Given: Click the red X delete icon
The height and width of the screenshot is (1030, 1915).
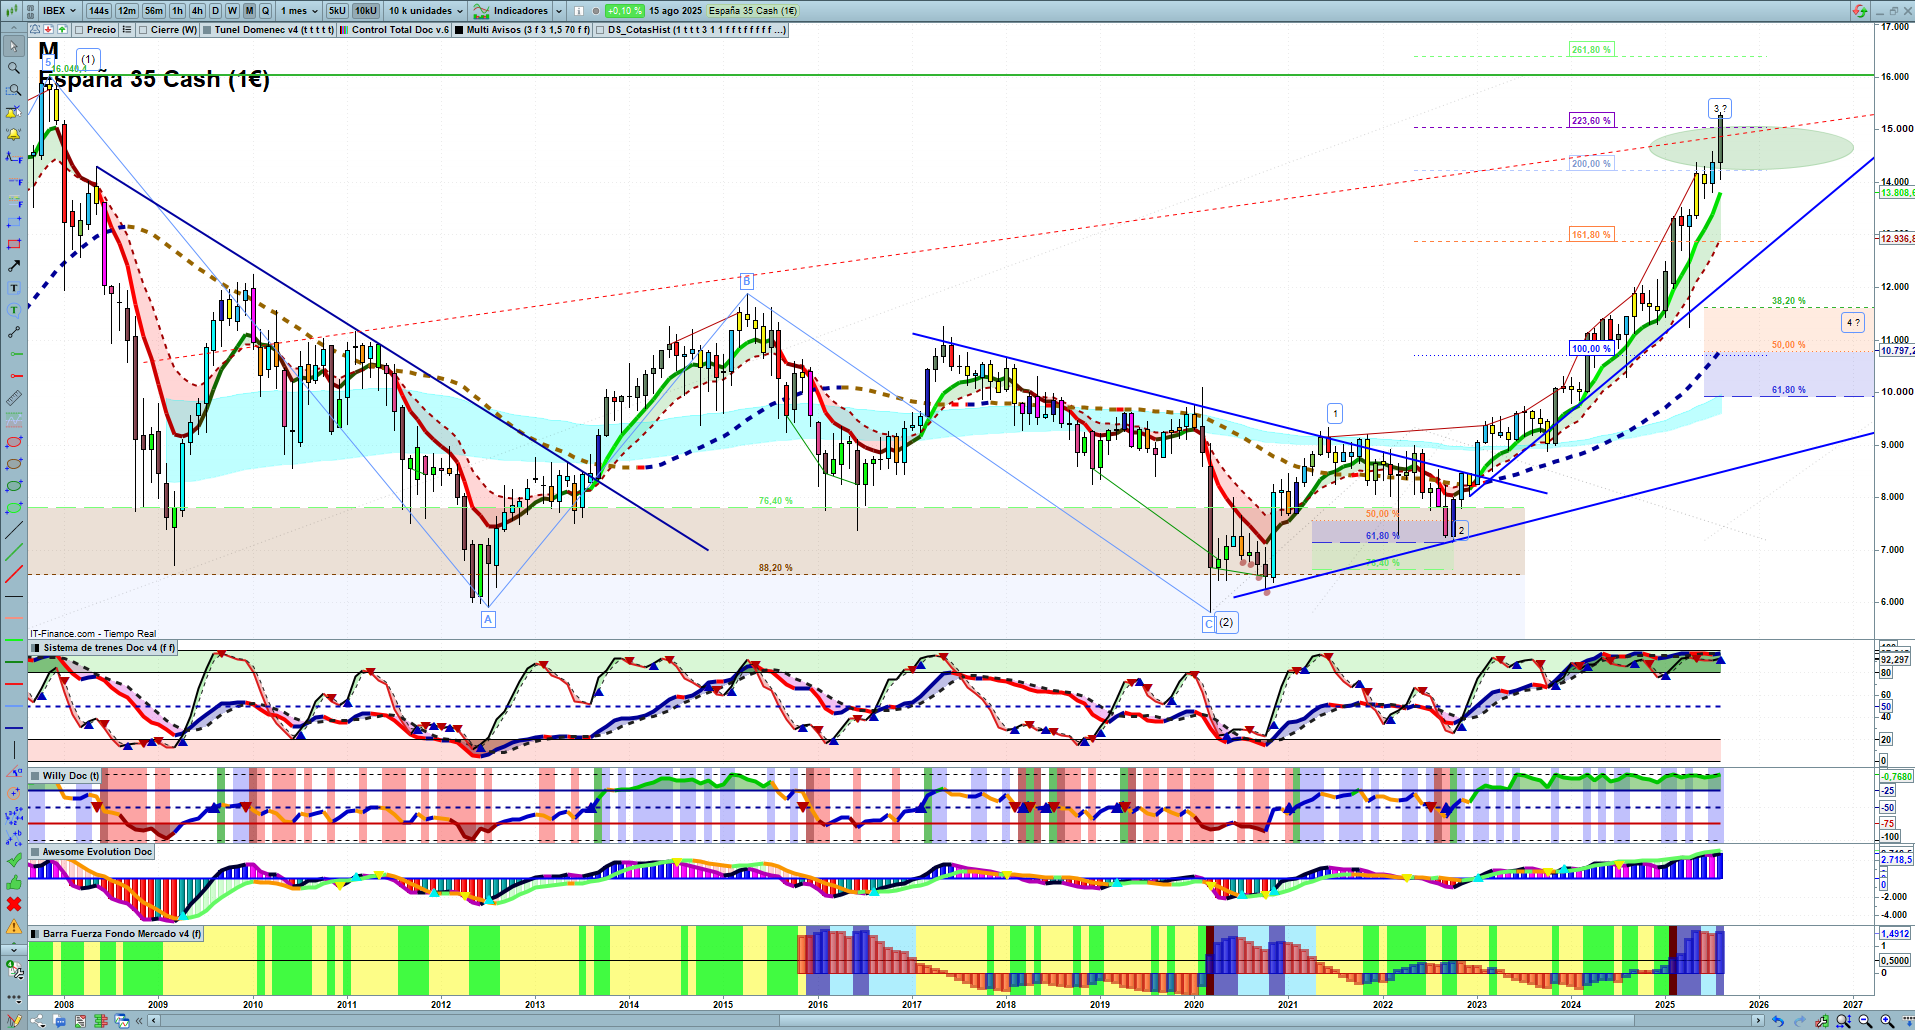Looking at the screenshot, I should click(x=14, y=904).
